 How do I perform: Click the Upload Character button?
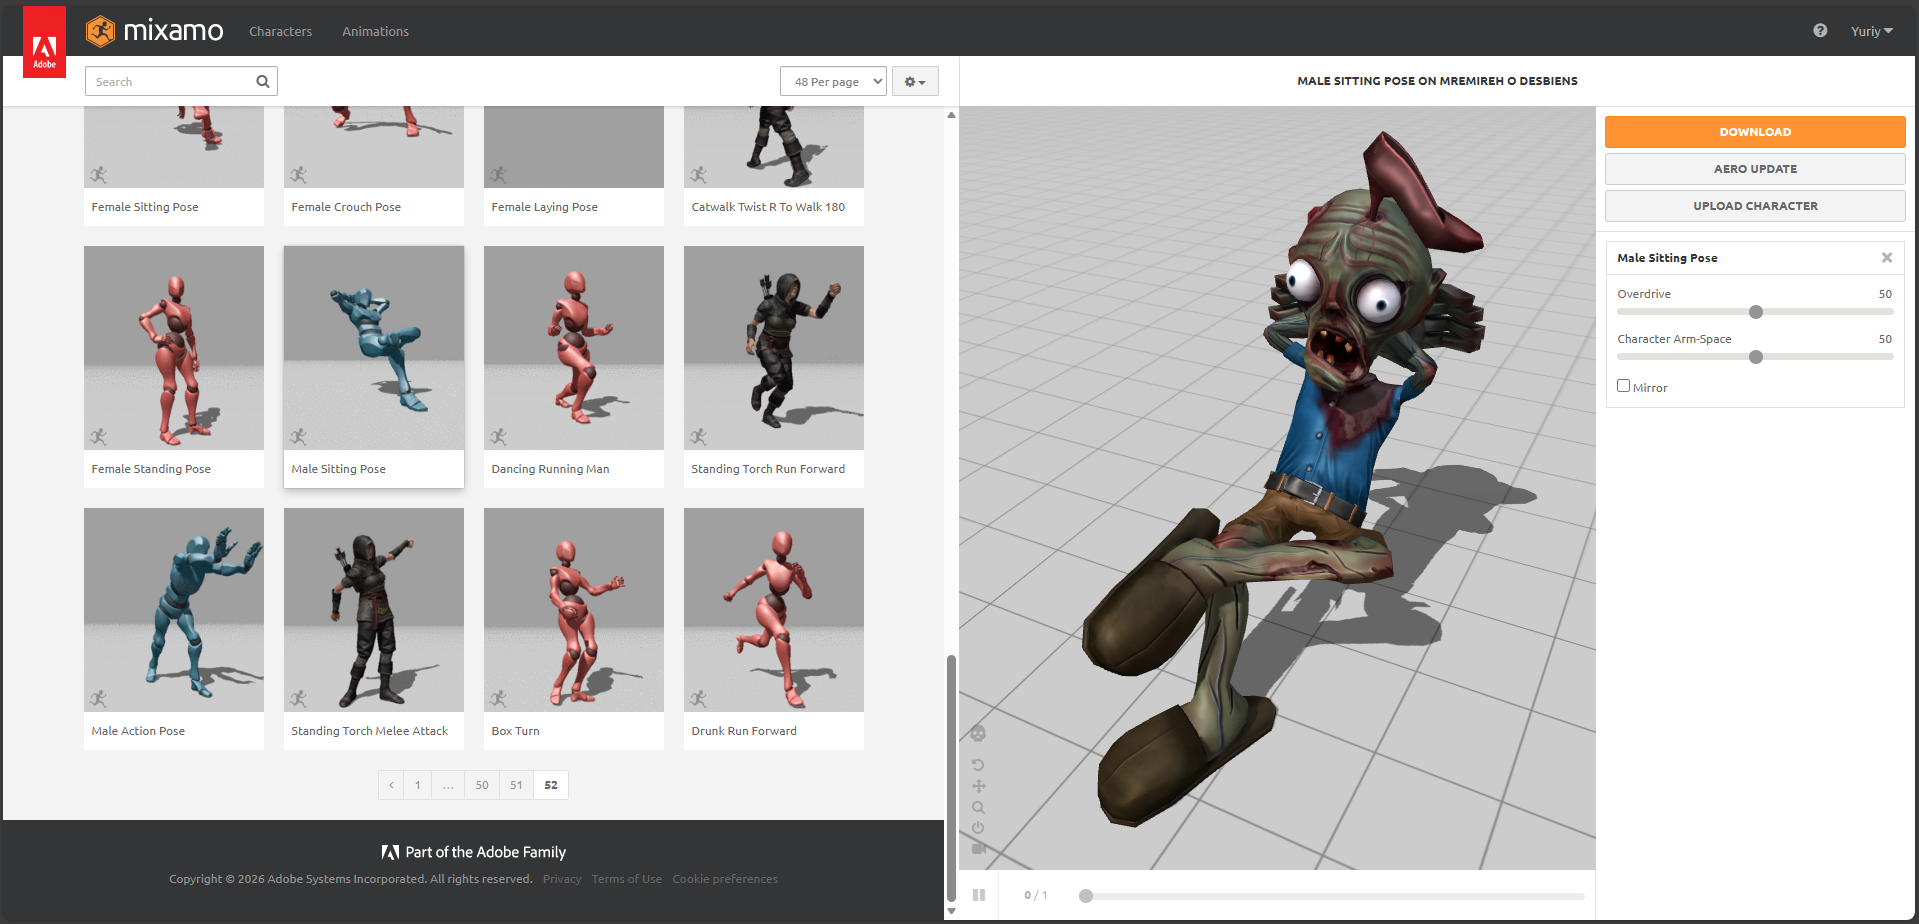1754,206
